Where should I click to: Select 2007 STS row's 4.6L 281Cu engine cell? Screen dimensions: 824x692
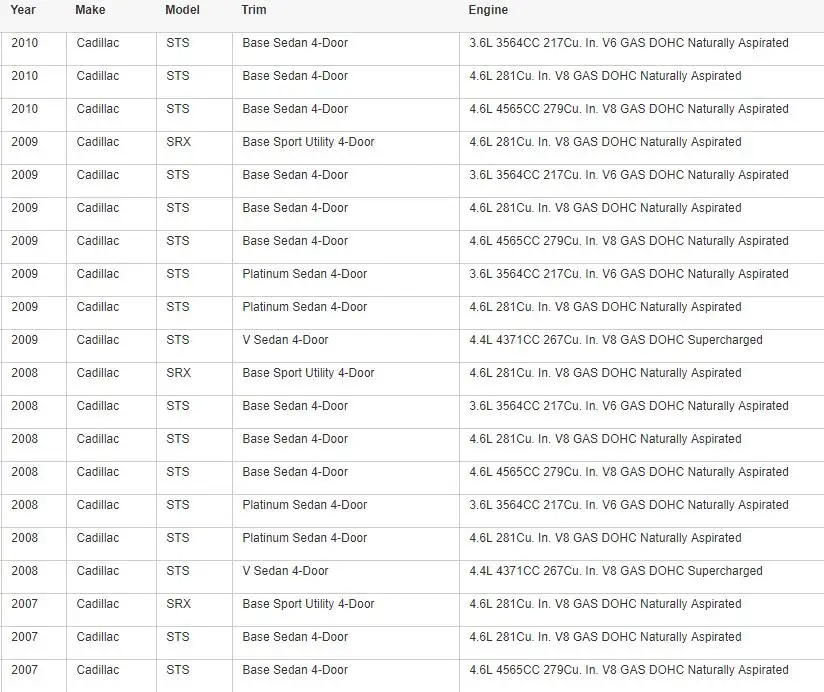click(605, 637)
